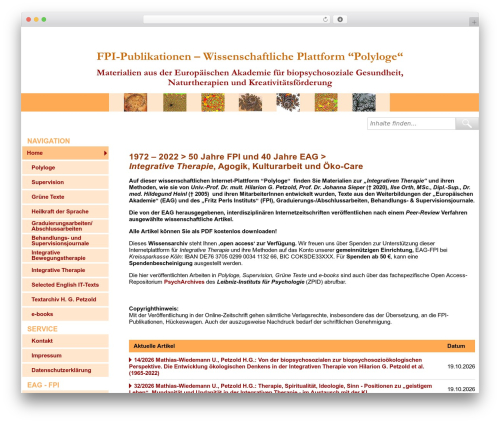Open Integrative Therapie menu item
The width and height of the screenshot is (500, 423).
coord(65,270)
